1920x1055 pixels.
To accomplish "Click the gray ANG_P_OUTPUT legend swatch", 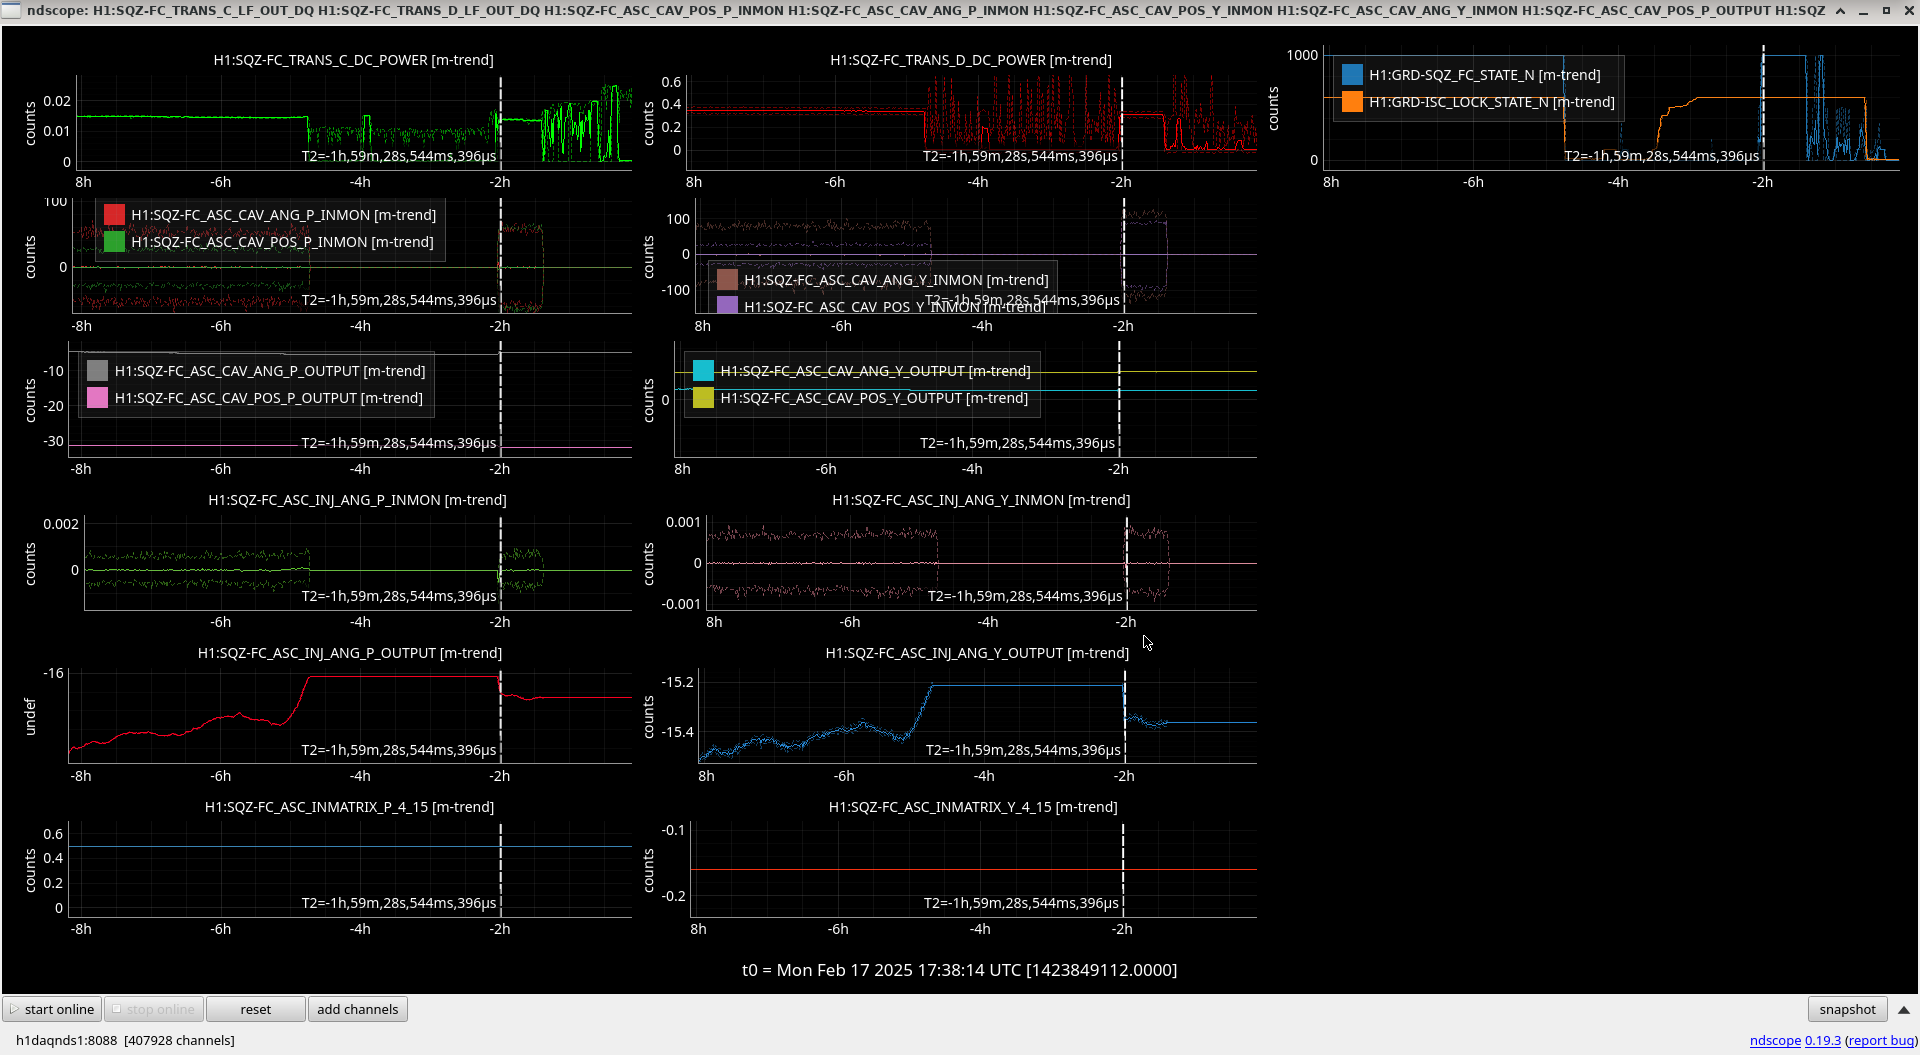I will 98,371.
